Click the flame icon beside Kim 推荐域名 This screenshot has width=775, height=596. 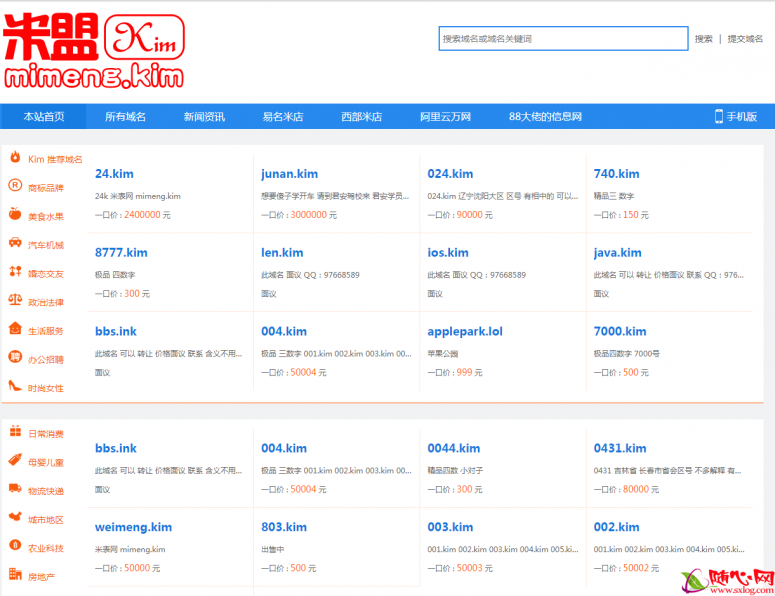coord(15,157)
